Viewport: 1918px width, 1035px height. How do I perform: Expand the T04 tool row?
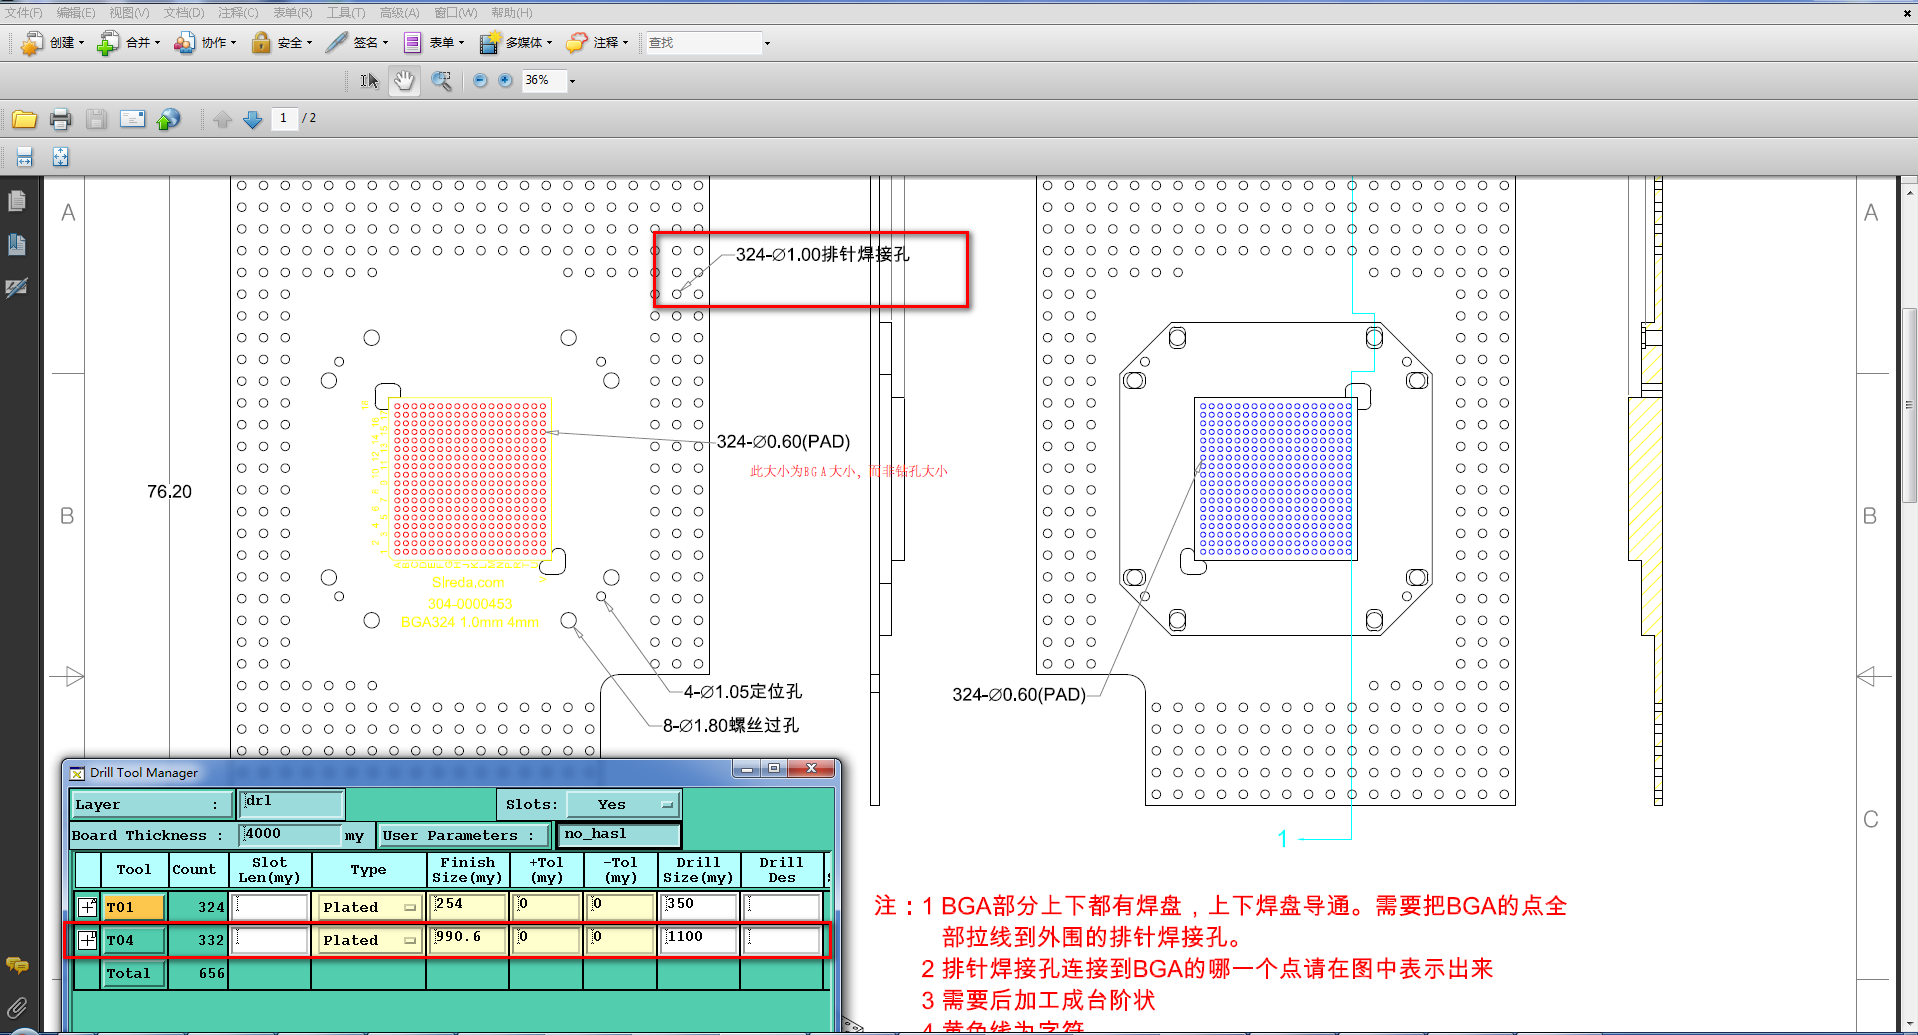[88, 940]
